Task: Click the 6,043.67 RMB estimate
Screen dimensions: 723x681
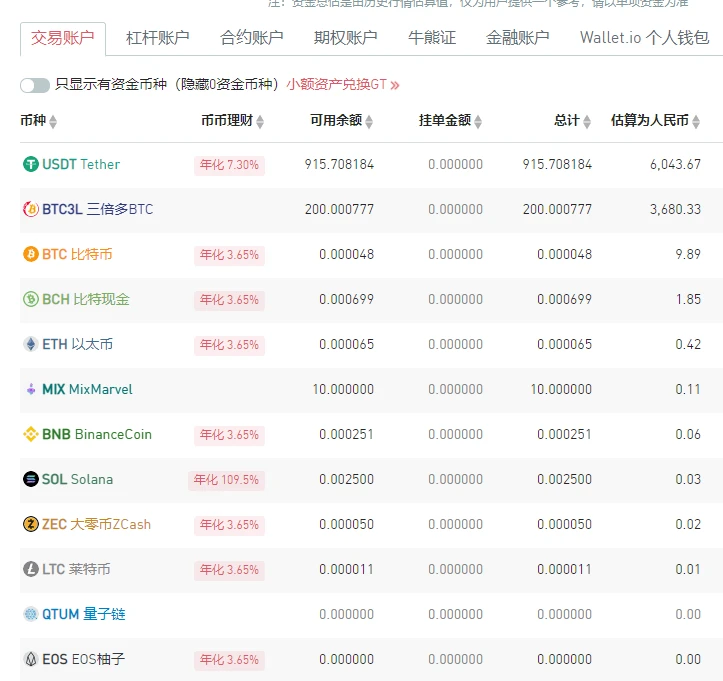Action: click(x=676, y=164)
